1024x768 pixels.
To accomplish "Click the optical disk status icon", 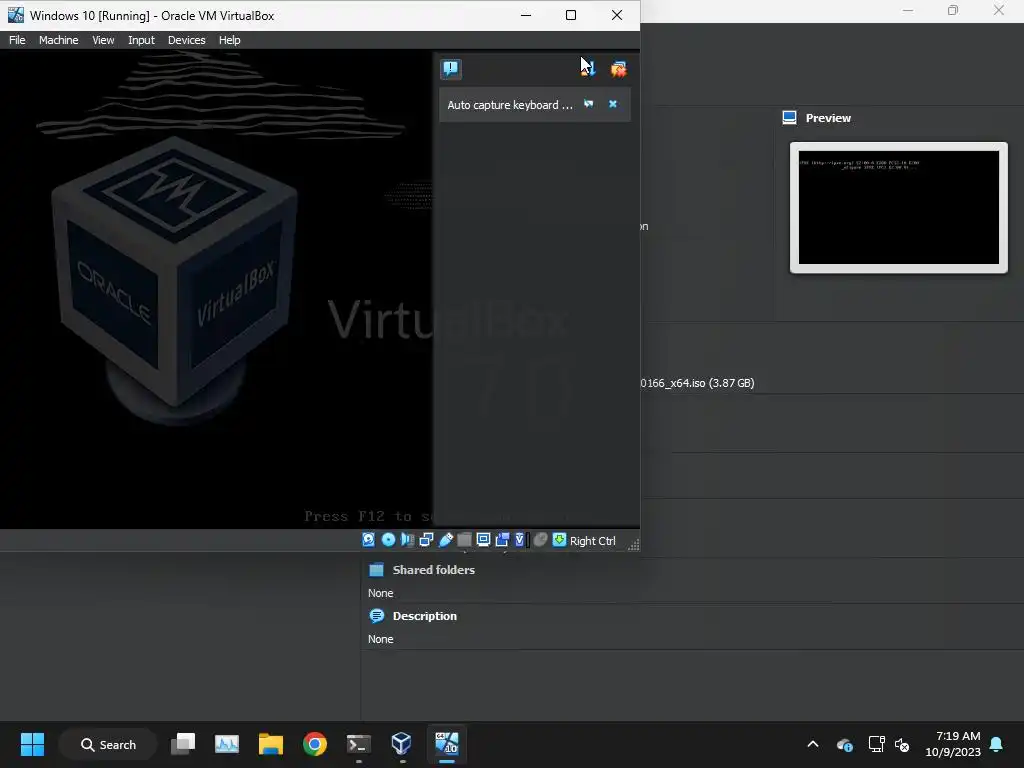I will (x=388, y=539).
